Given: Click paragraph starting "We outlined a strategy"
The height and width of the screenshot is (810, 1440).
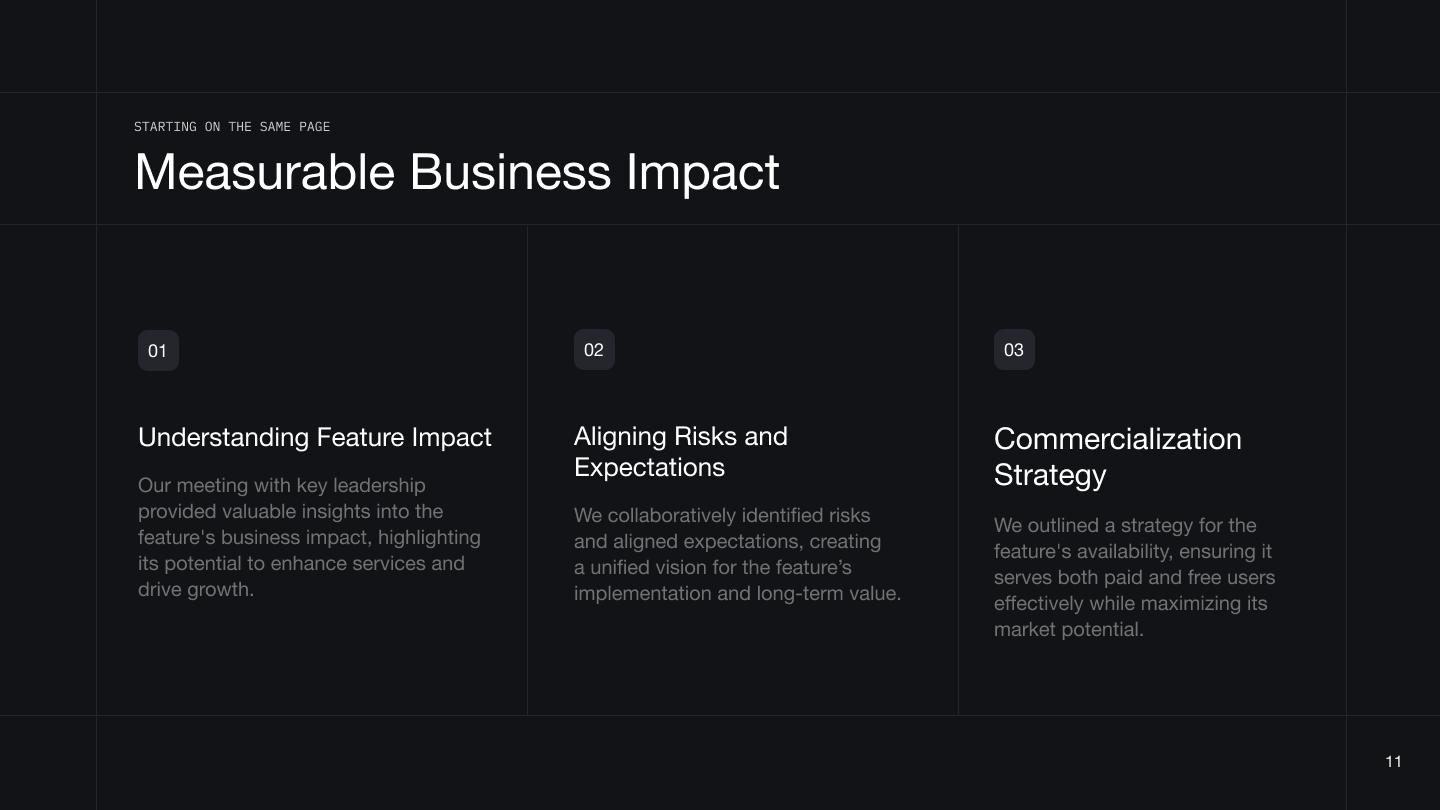Looking at the screenshot, I should [1134, 577].
